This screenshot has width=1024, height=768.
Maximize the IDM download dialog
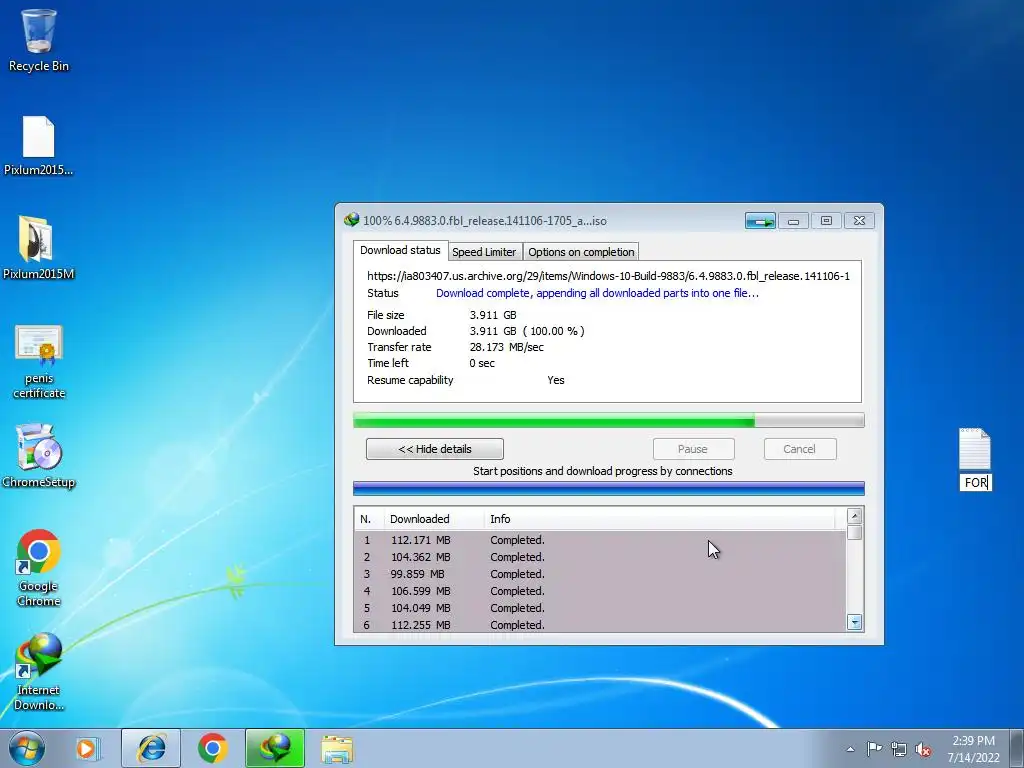coord(826,221)
